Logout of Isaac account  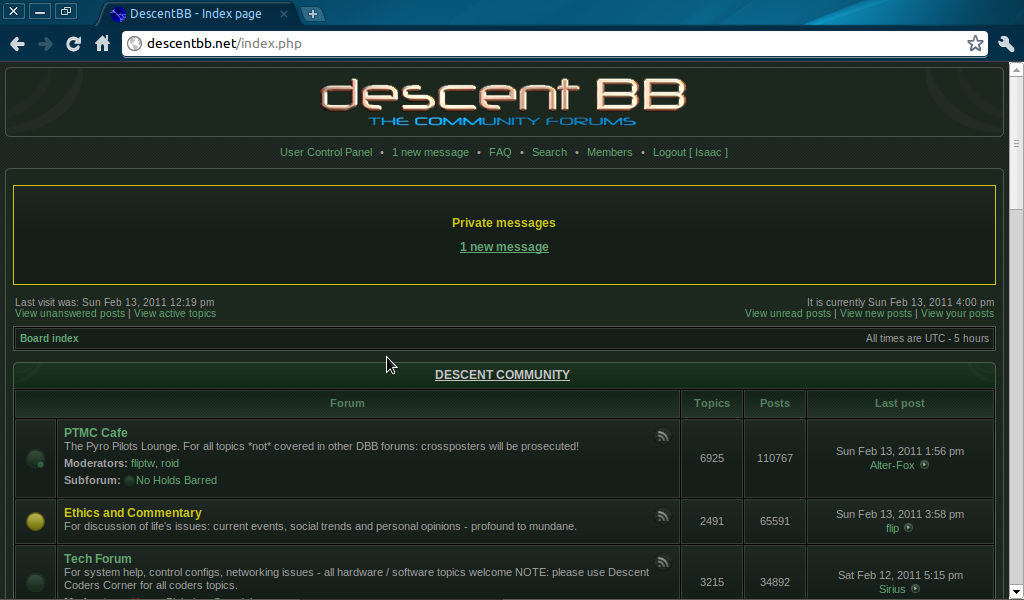690,152
